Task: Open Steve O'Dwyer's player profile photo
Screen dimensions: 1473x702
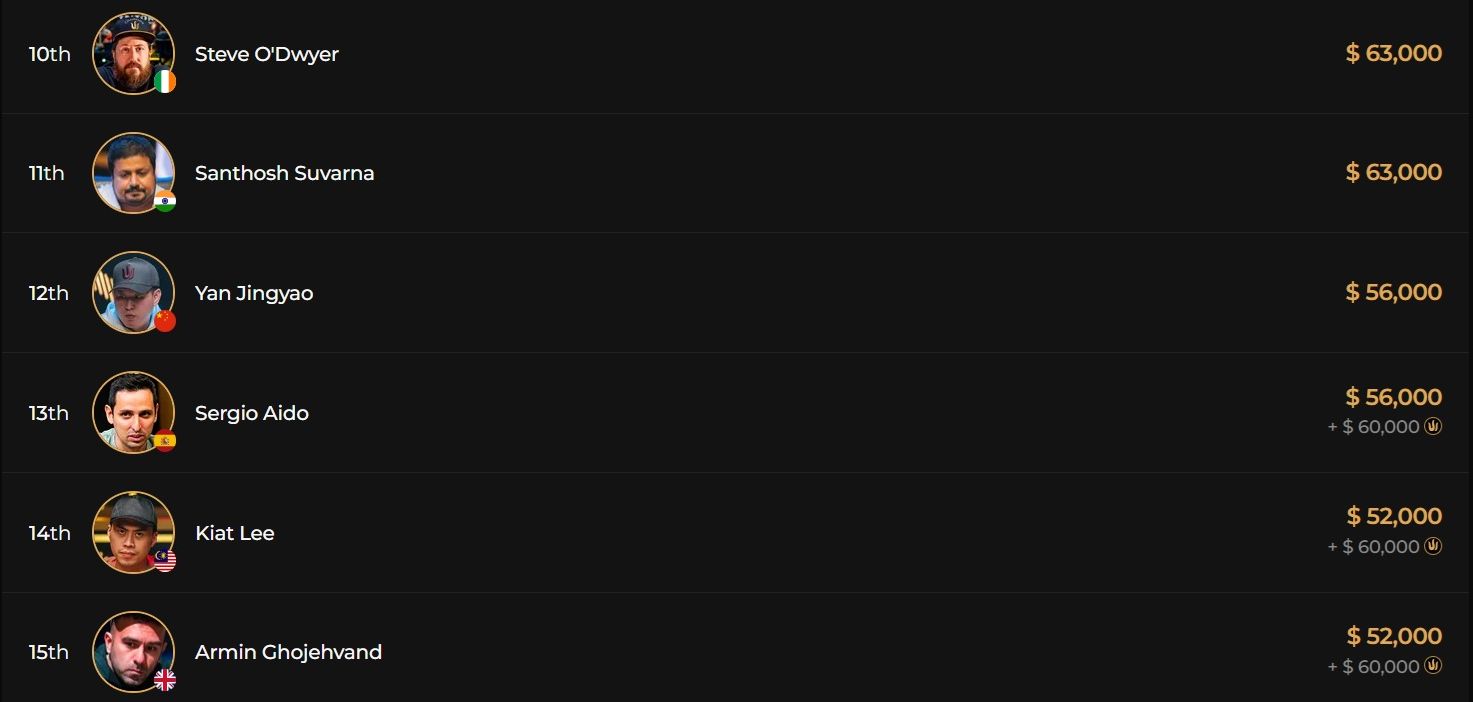Action: pyautogui.click(x=132, y=52)
